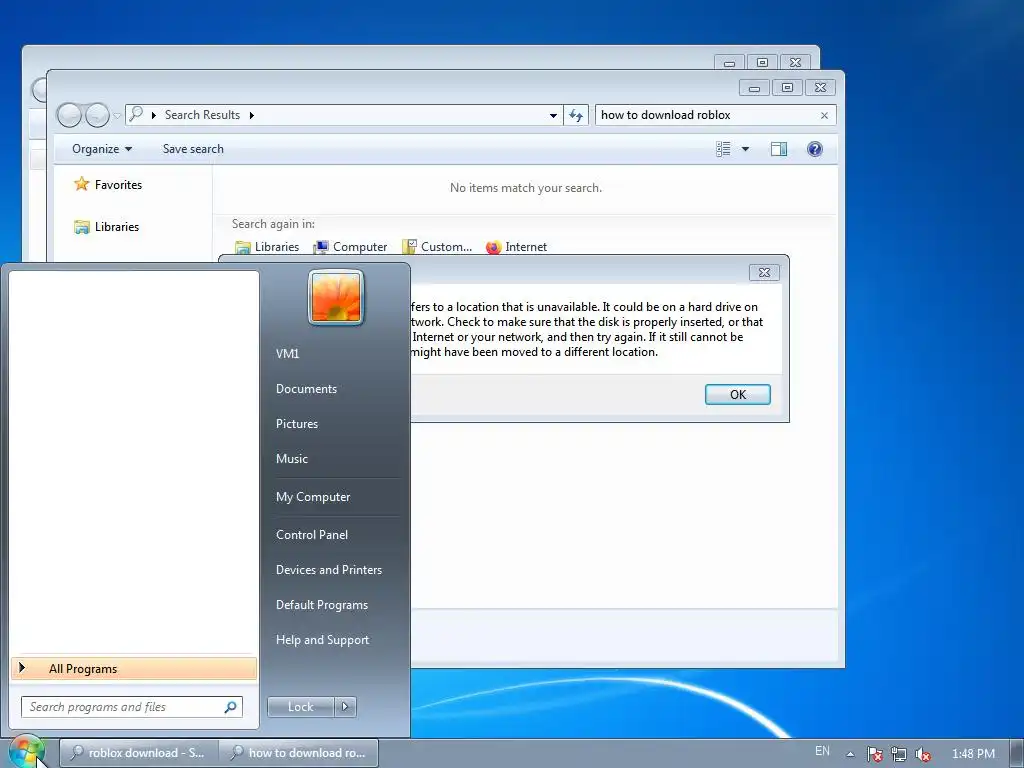Click OK in the error dialog

(x=737, y=394)
